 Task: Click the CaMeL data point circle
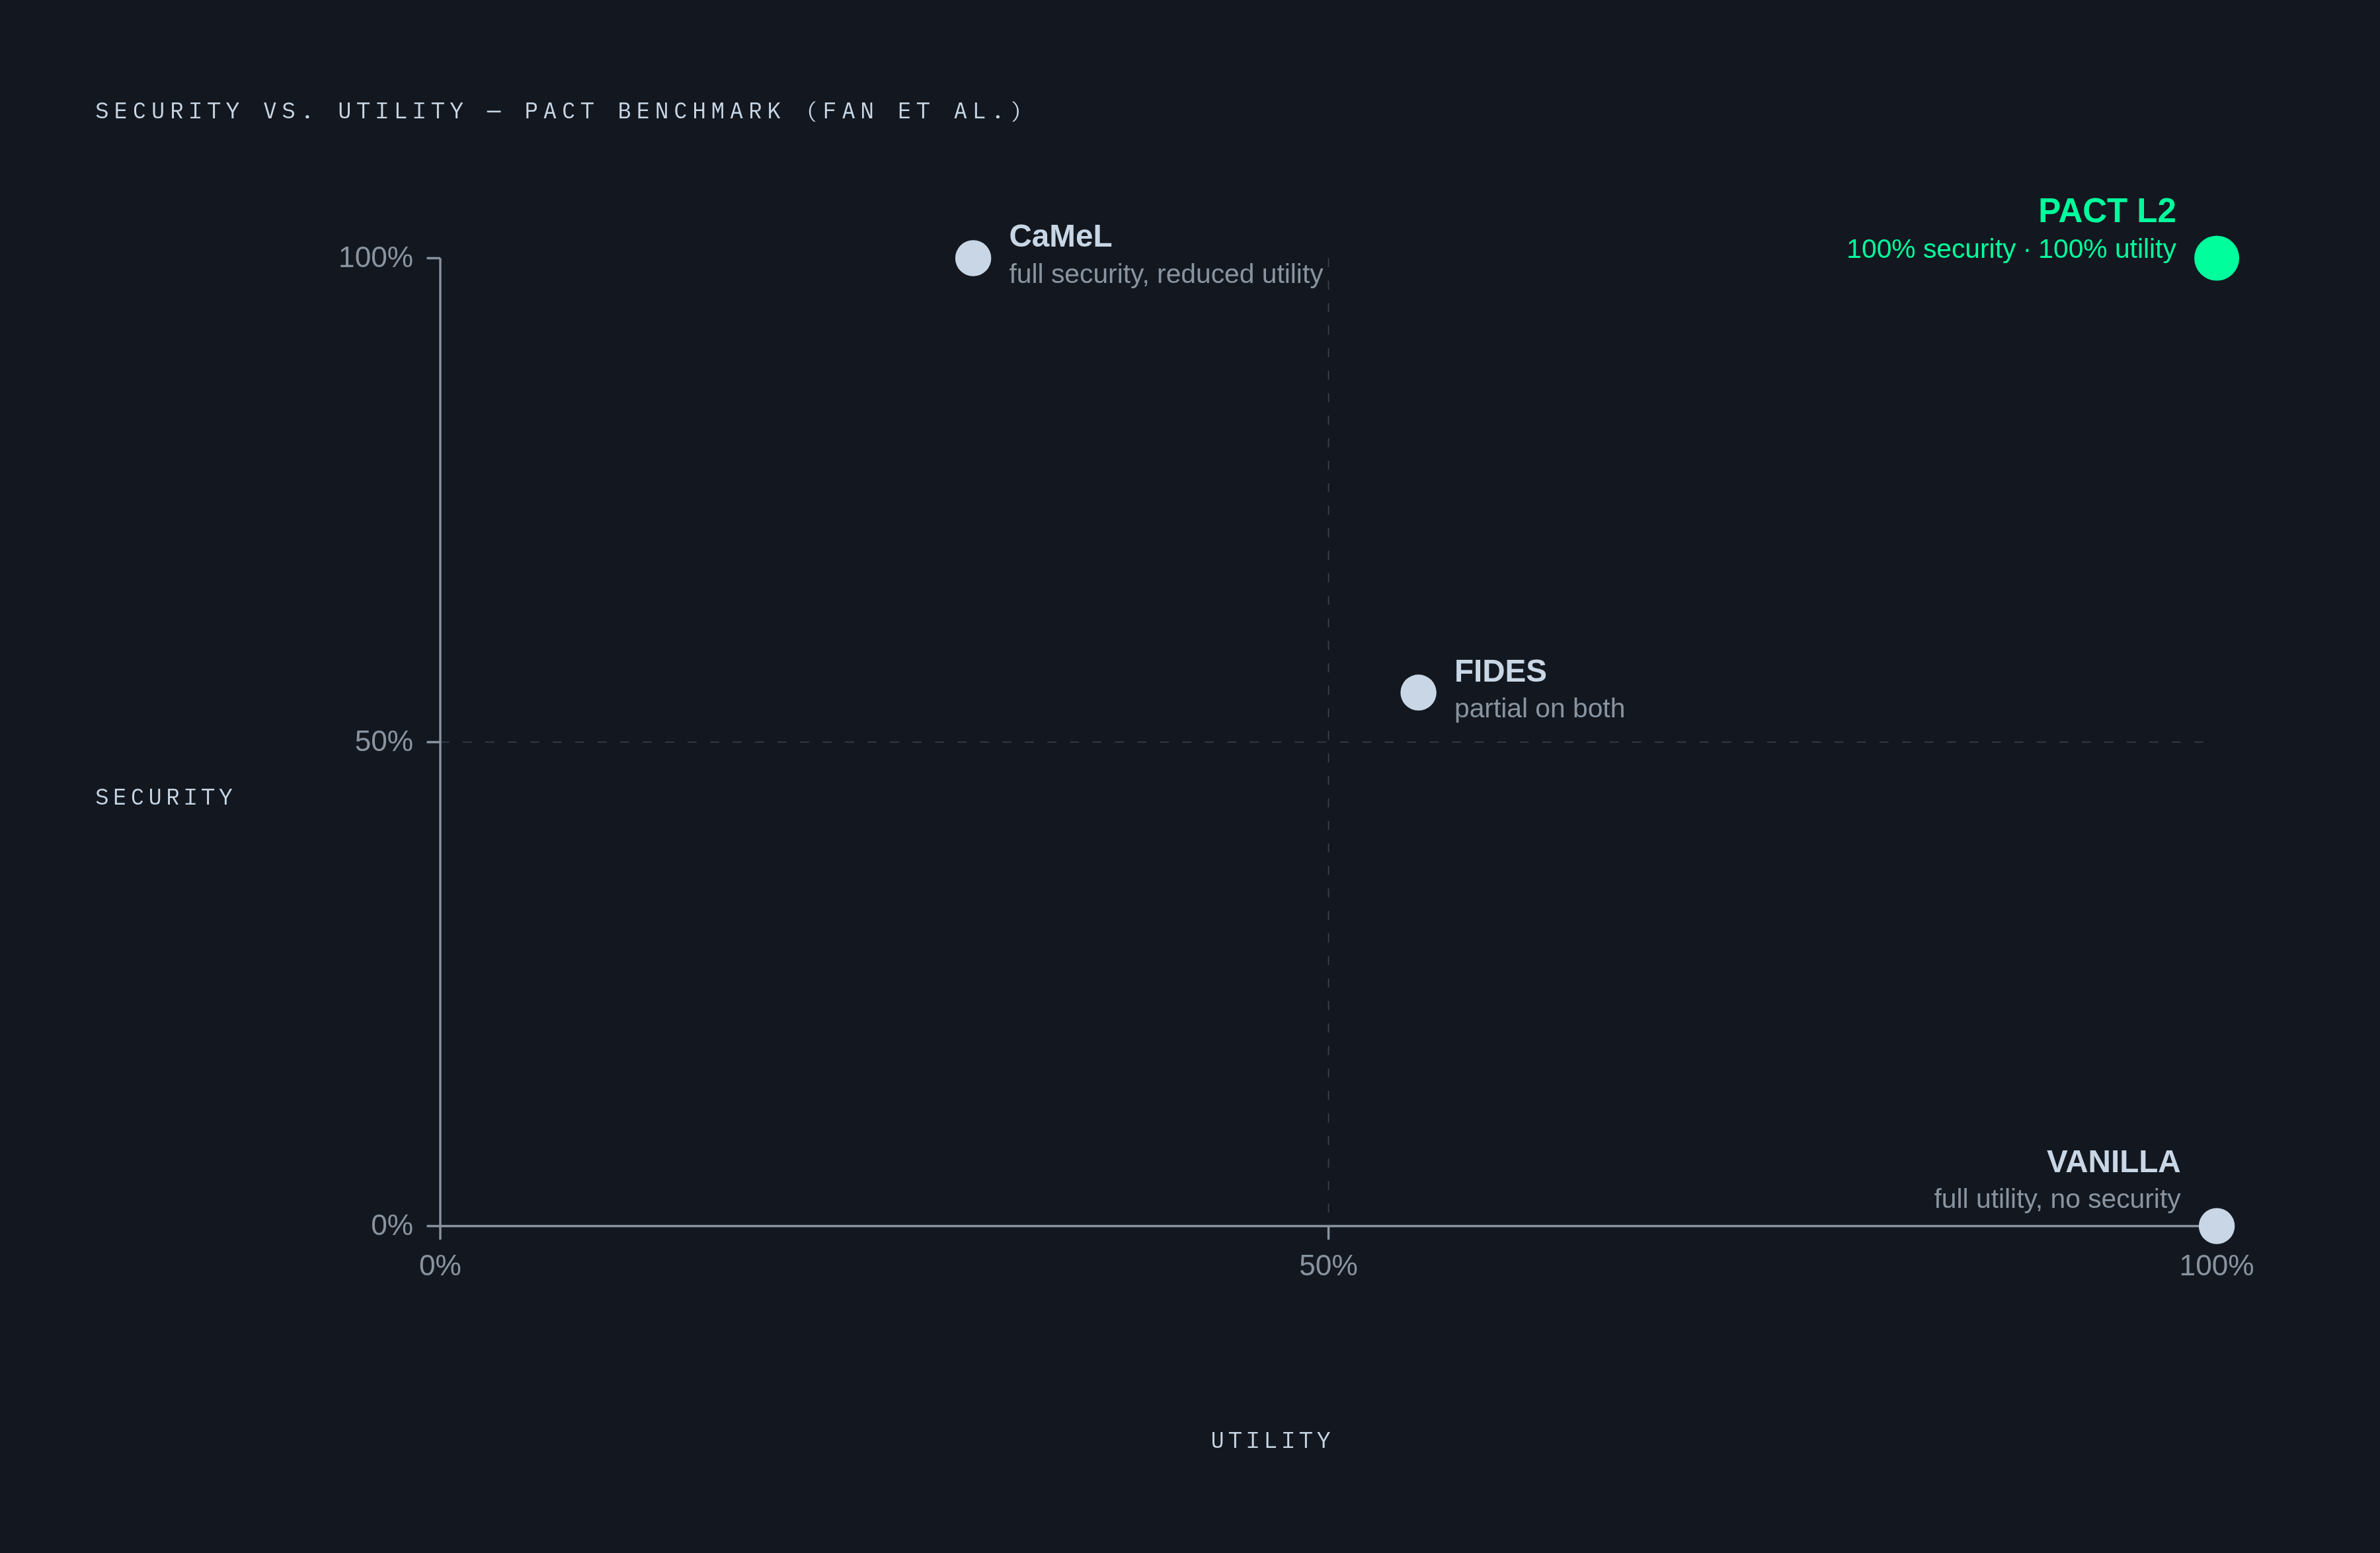coord(973,258)
